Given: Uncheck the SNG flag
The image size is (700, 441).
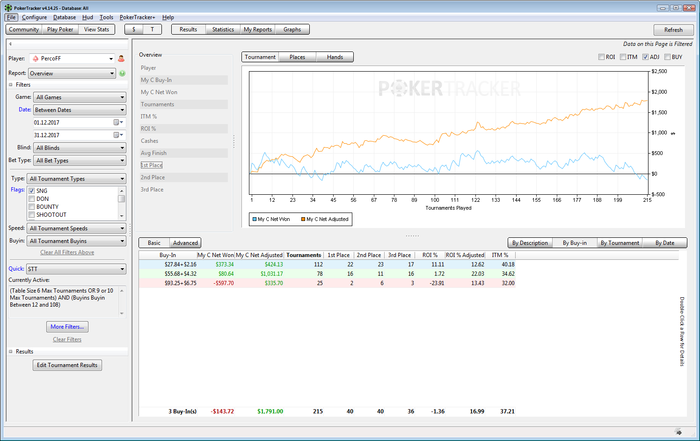Looking at the screenshot, I should point(32,191).
